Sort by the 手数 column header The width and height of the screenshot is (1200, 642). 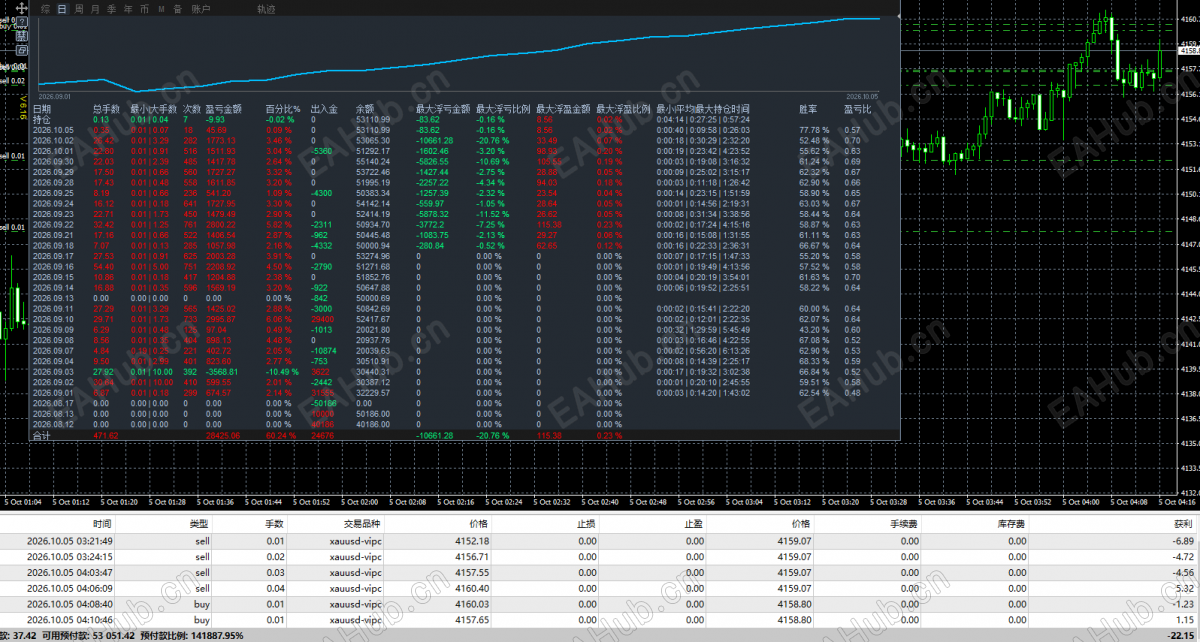(273, 523)
